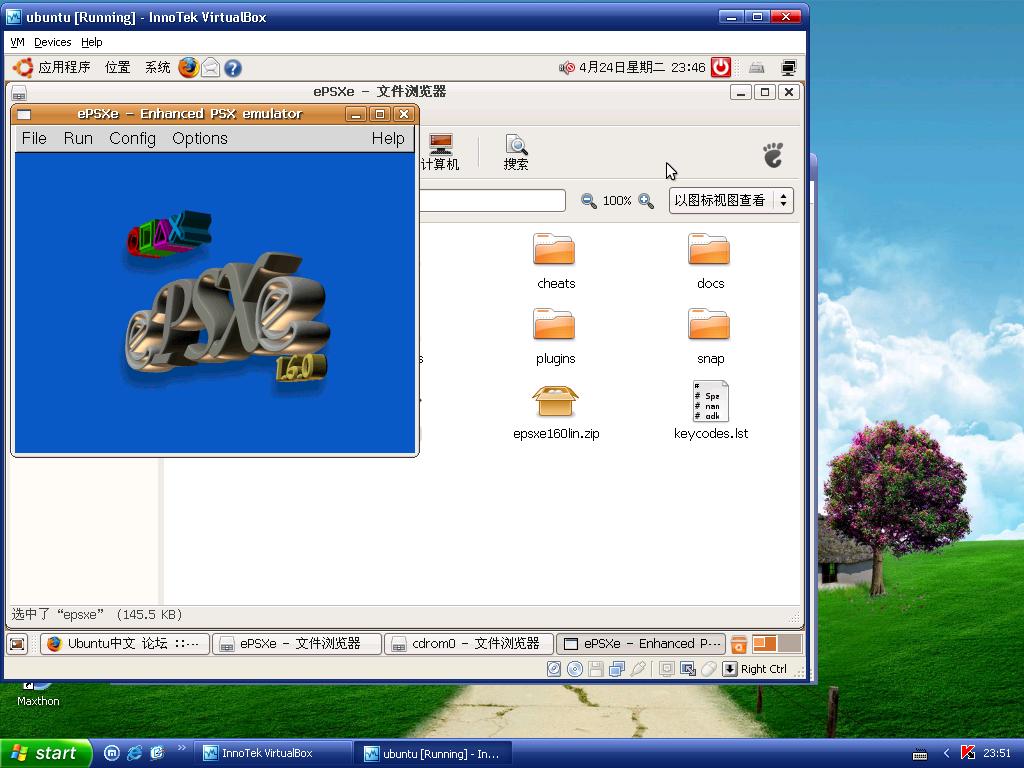Open the File menu in ePSXe emulator
Screen dimensions: 1024x768
click(x=34, y=138)
